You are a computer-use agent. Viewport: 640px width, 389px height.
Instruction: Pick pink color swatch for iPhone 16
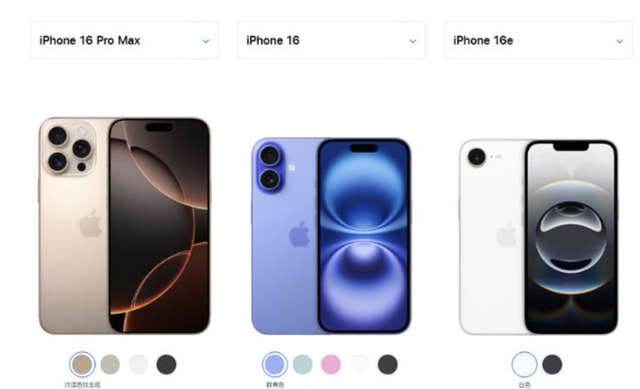point(331,364)
